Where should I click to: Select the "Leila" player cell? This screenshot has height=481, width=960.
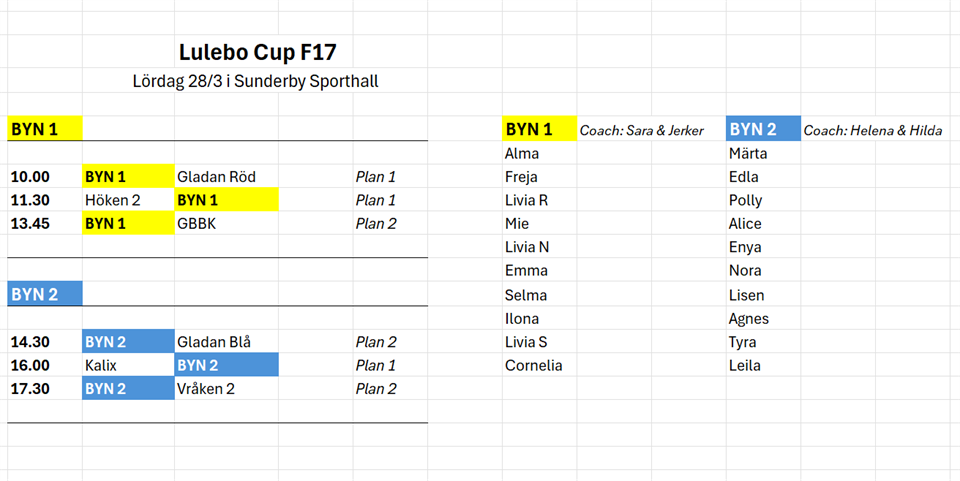(745, 365)
